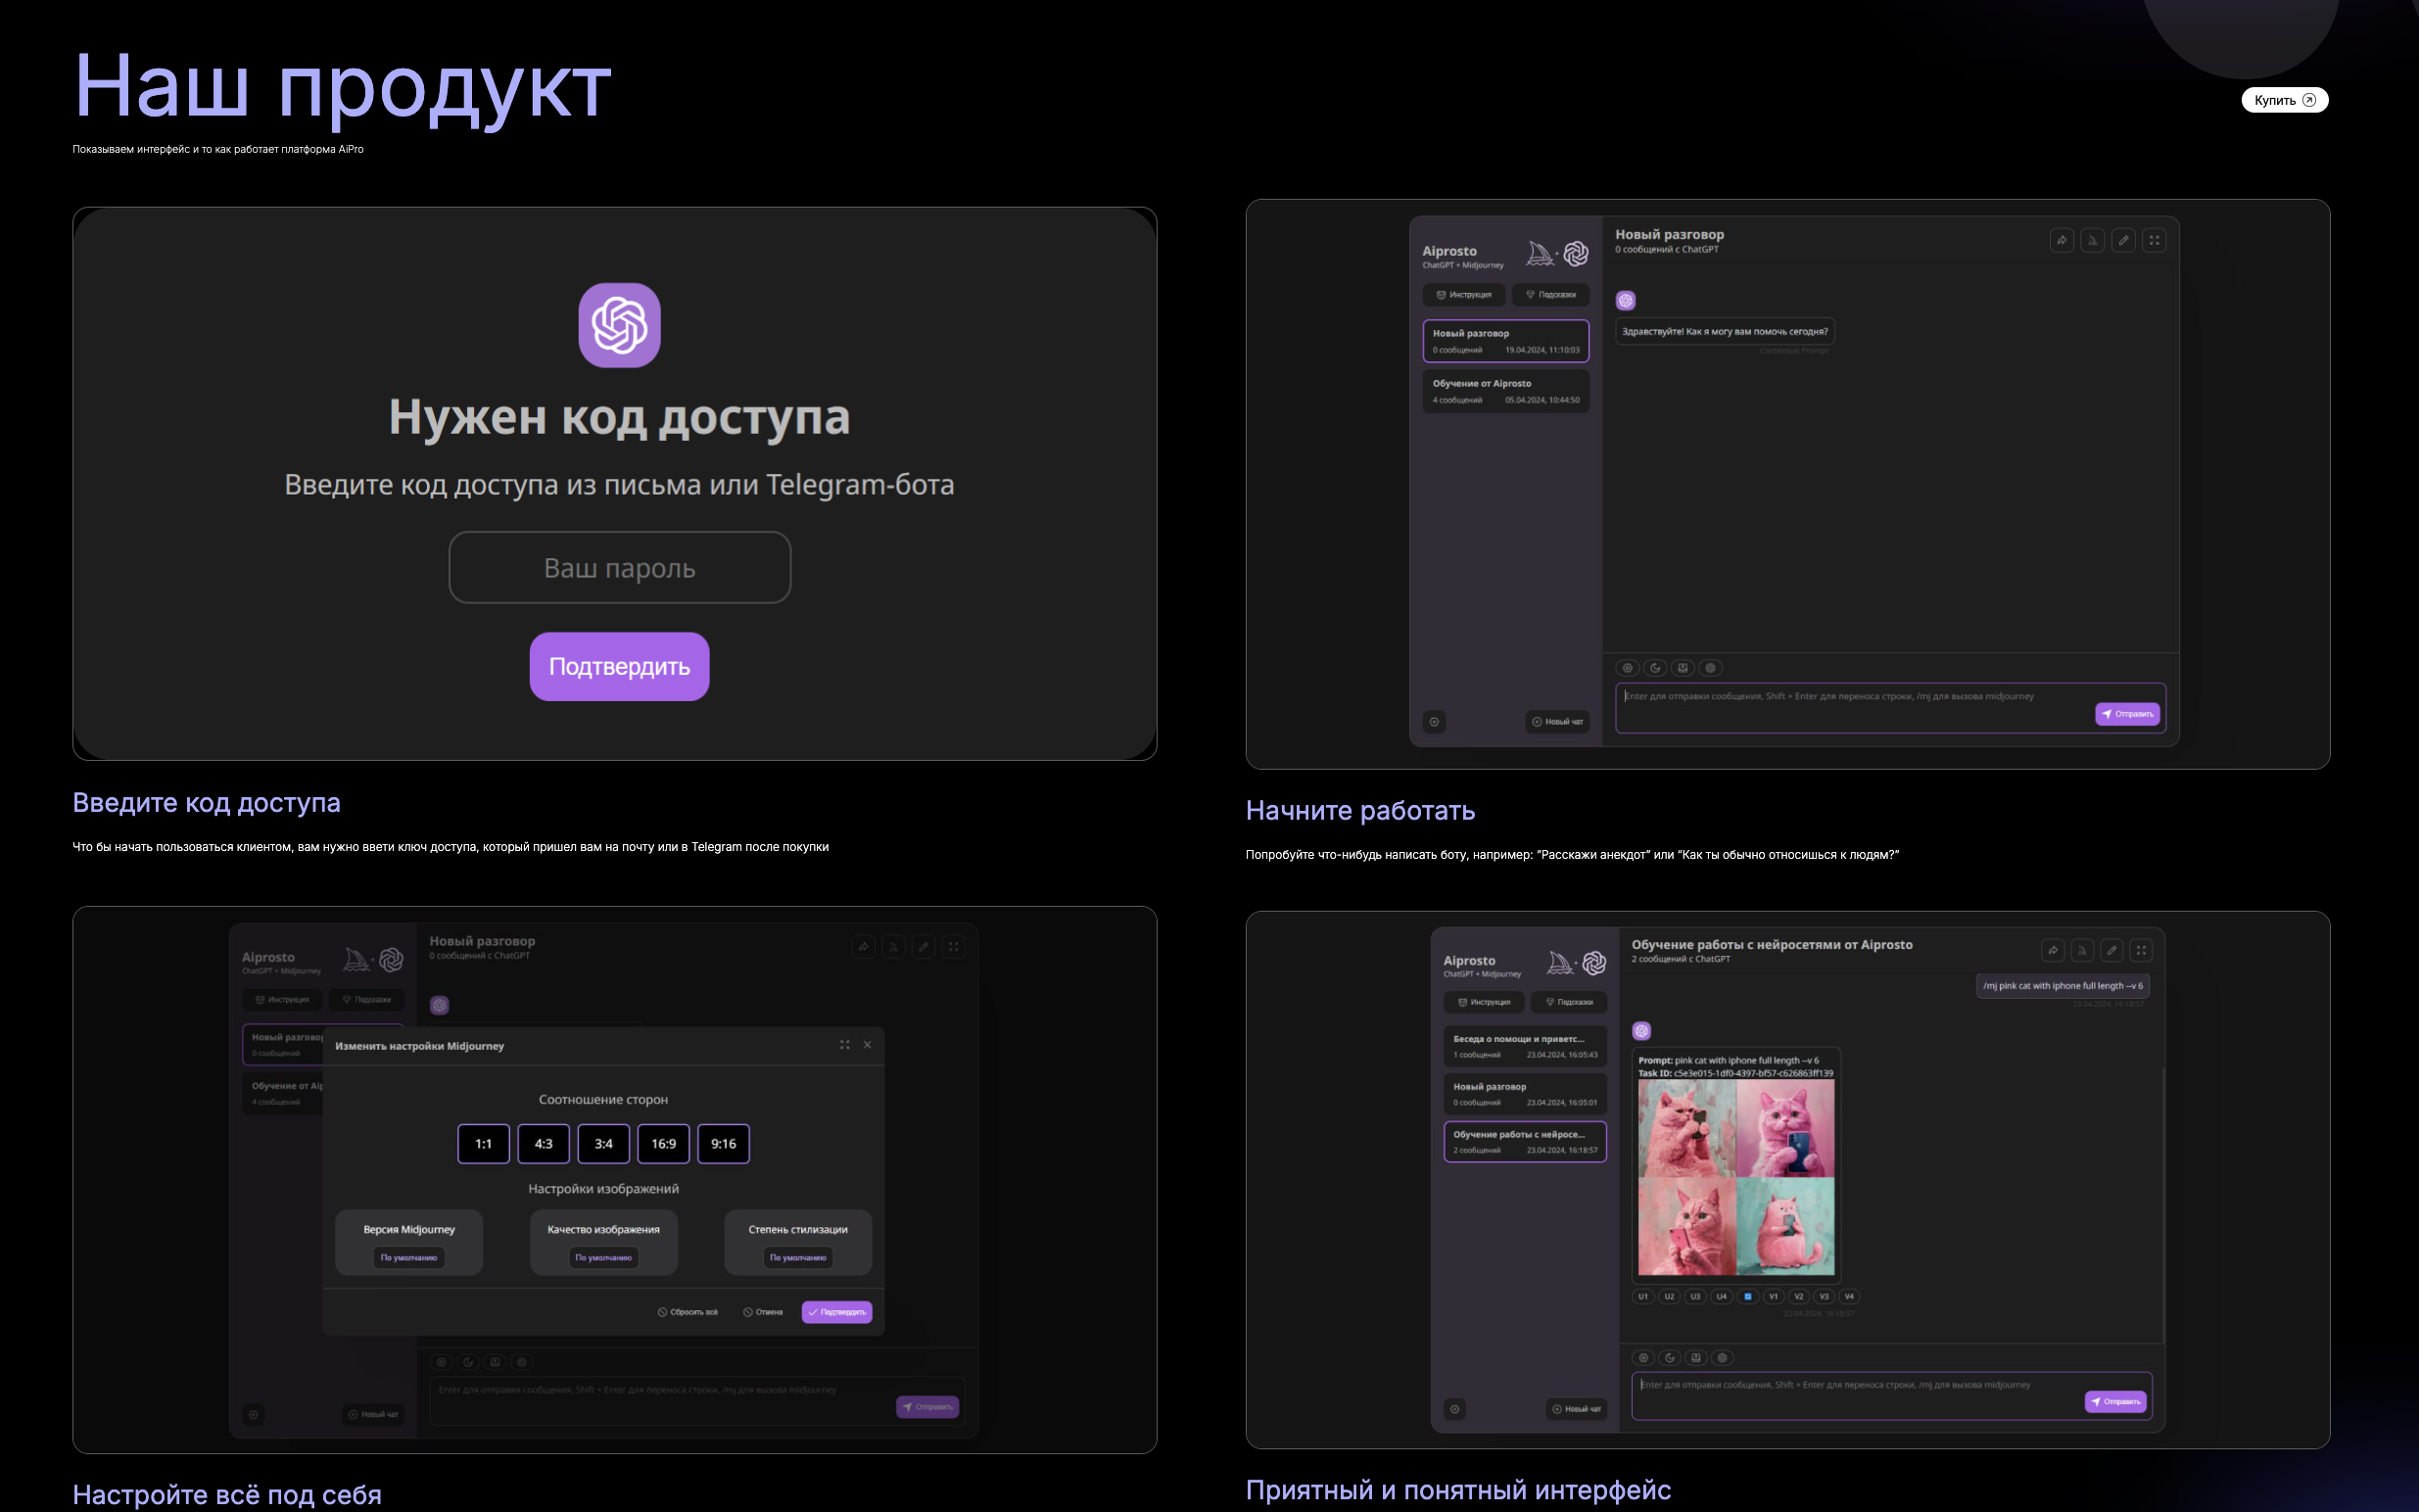Click the pencil edit icon in the pink cat chat header
Viewport: 2419px width, 1512px height.
point(2111,950)
